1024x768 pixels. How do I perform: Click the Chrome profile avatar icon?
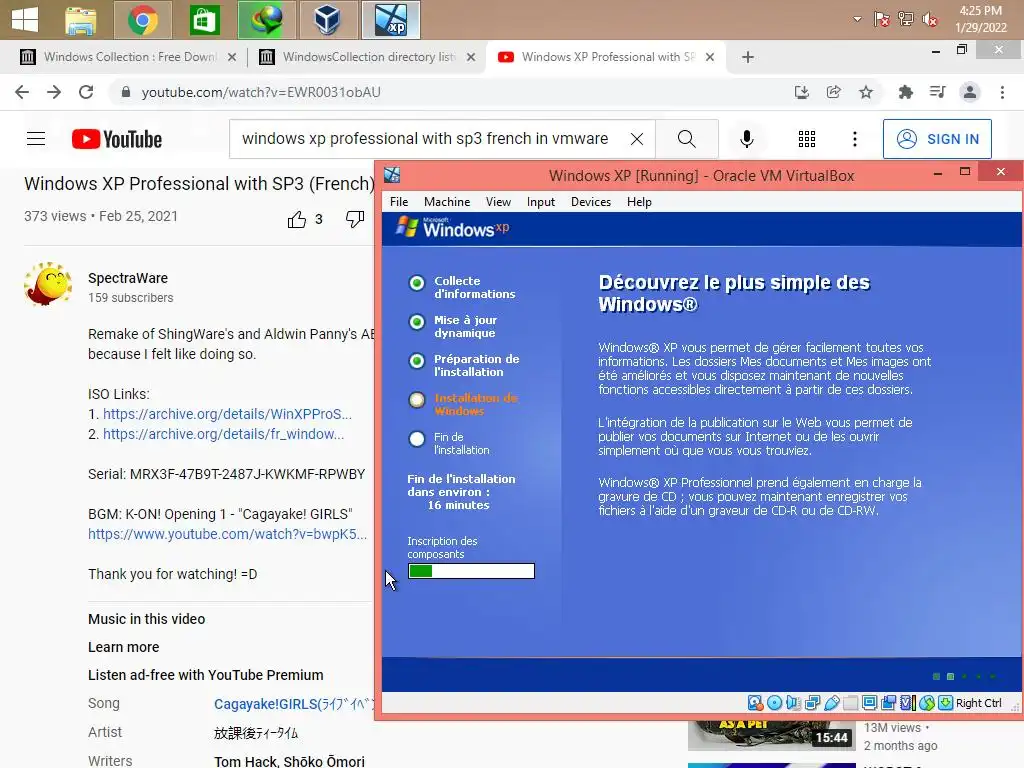pos(970,92)
